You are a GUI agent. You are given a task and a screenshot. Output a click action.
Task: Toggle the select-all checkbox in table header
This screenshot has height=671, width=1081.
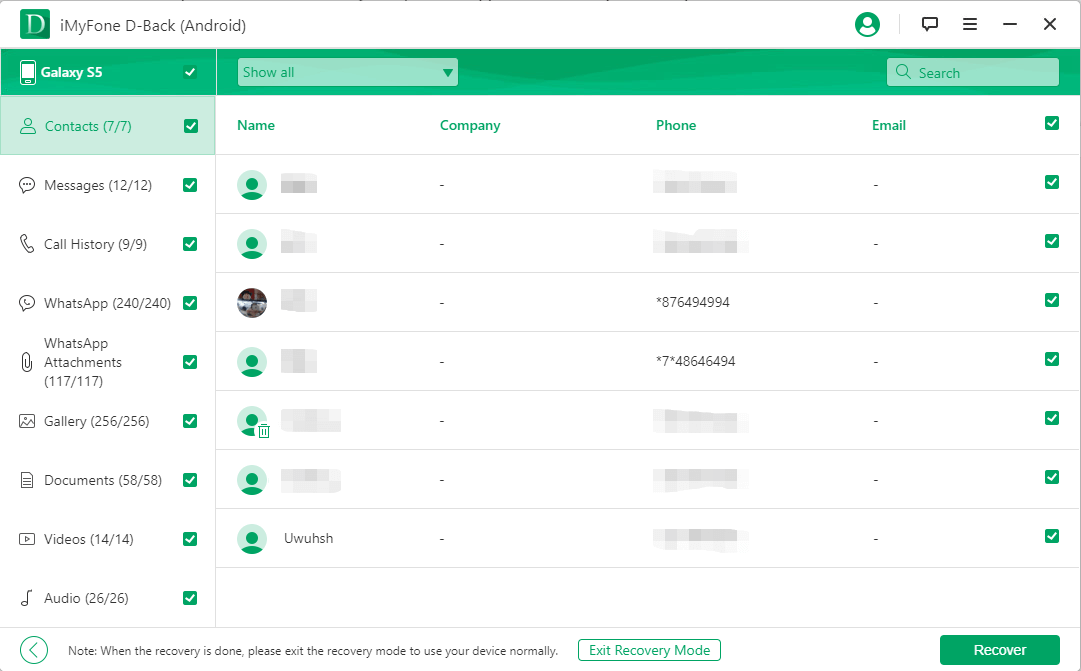1051,123
